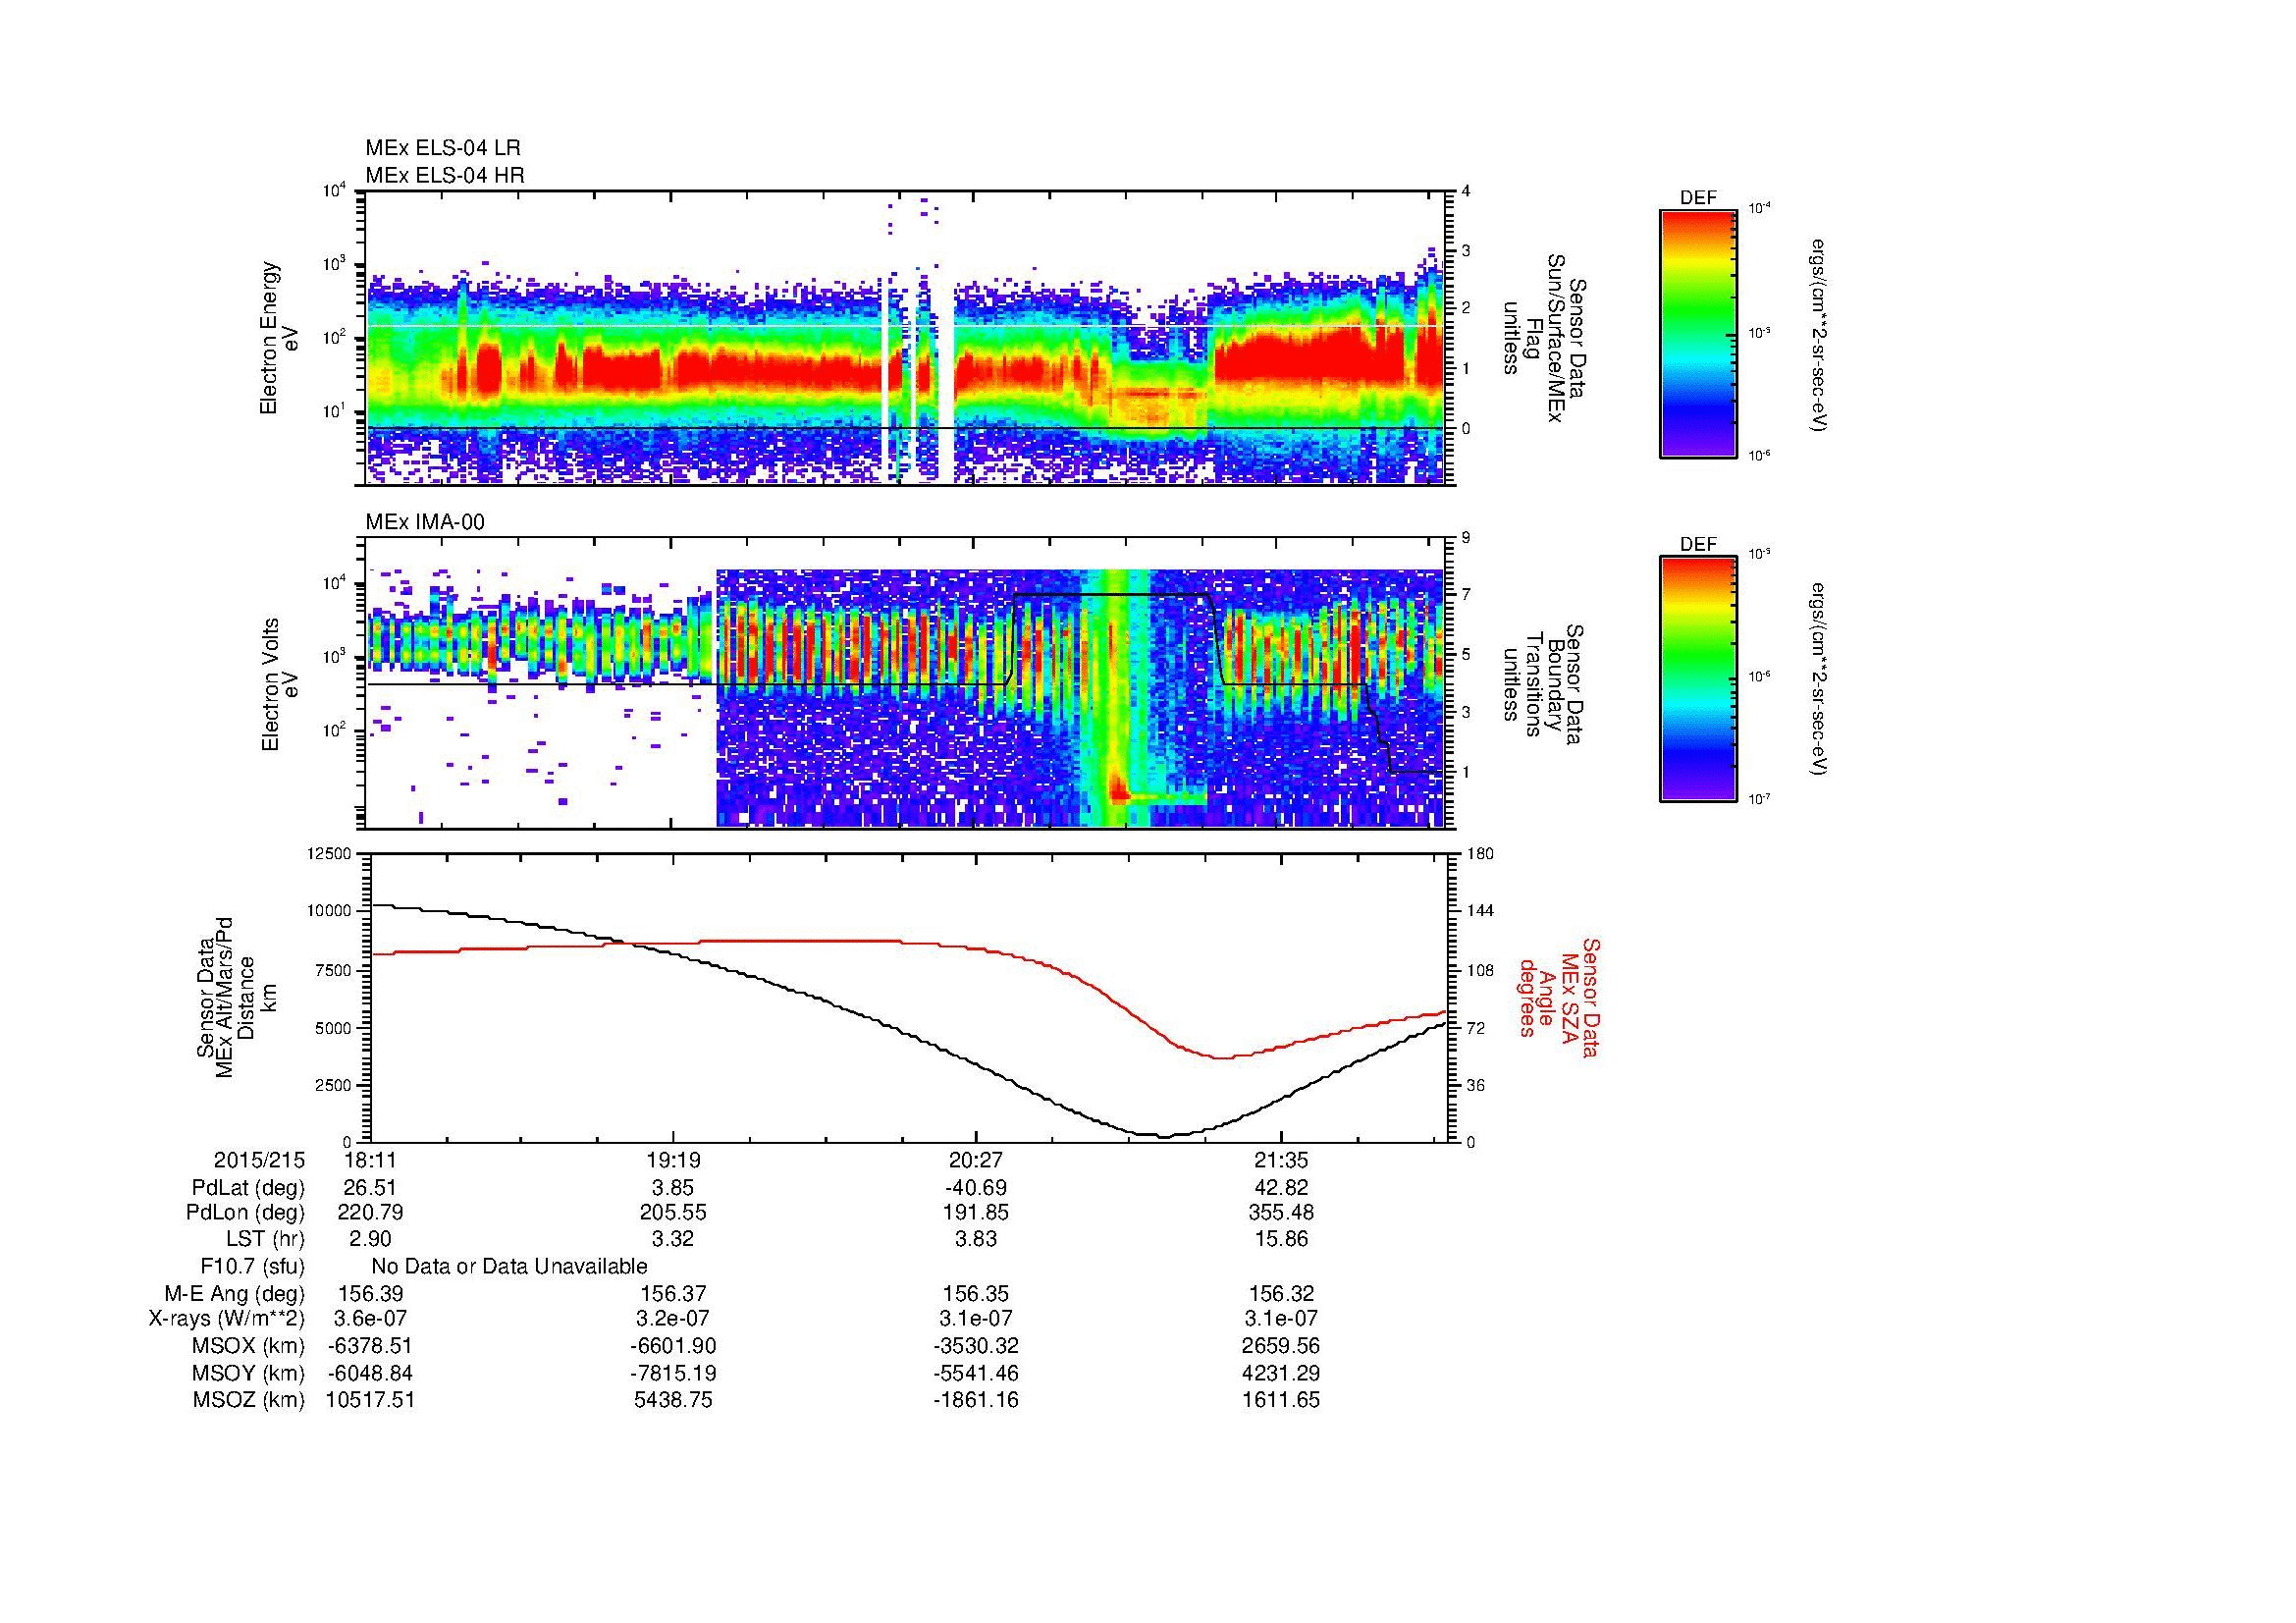Click the time tick label '18:11'

pyautogui.click(x=371, y=1161)
